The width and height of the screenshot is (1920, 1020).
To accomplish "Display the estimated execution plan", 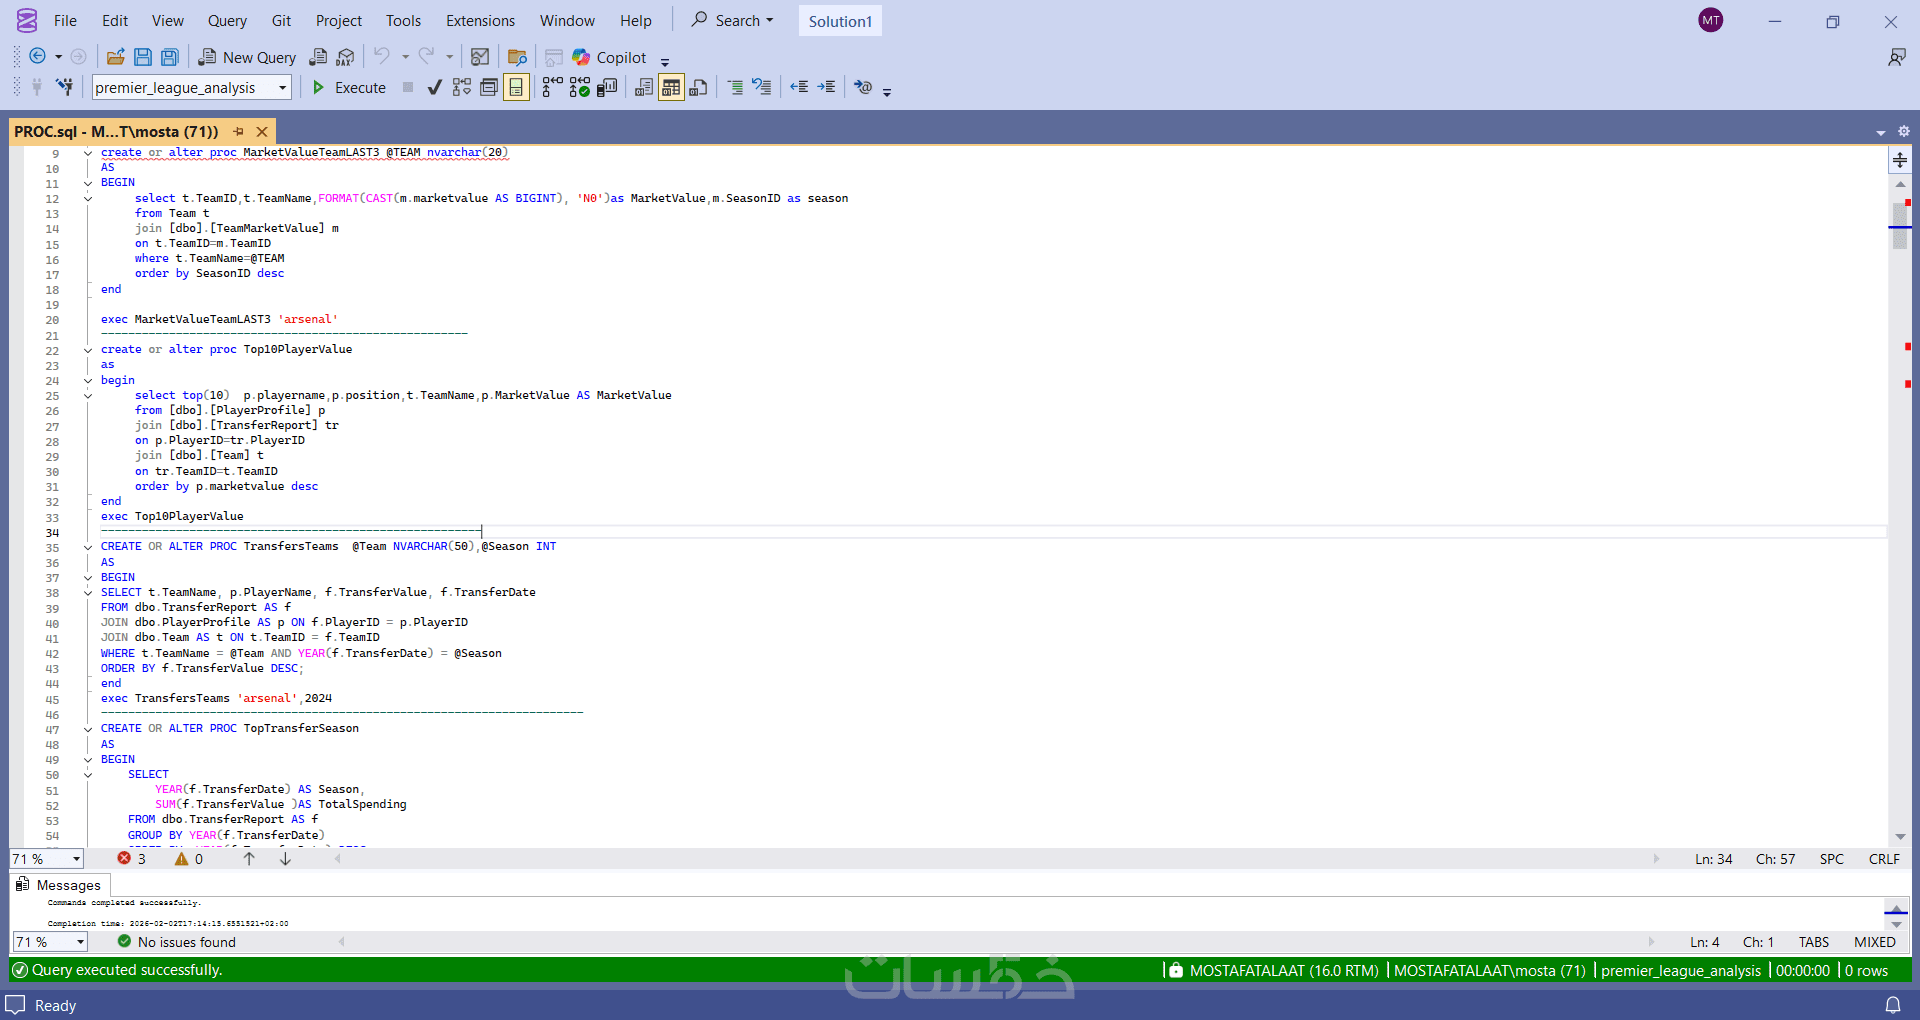I will [461, 87].
